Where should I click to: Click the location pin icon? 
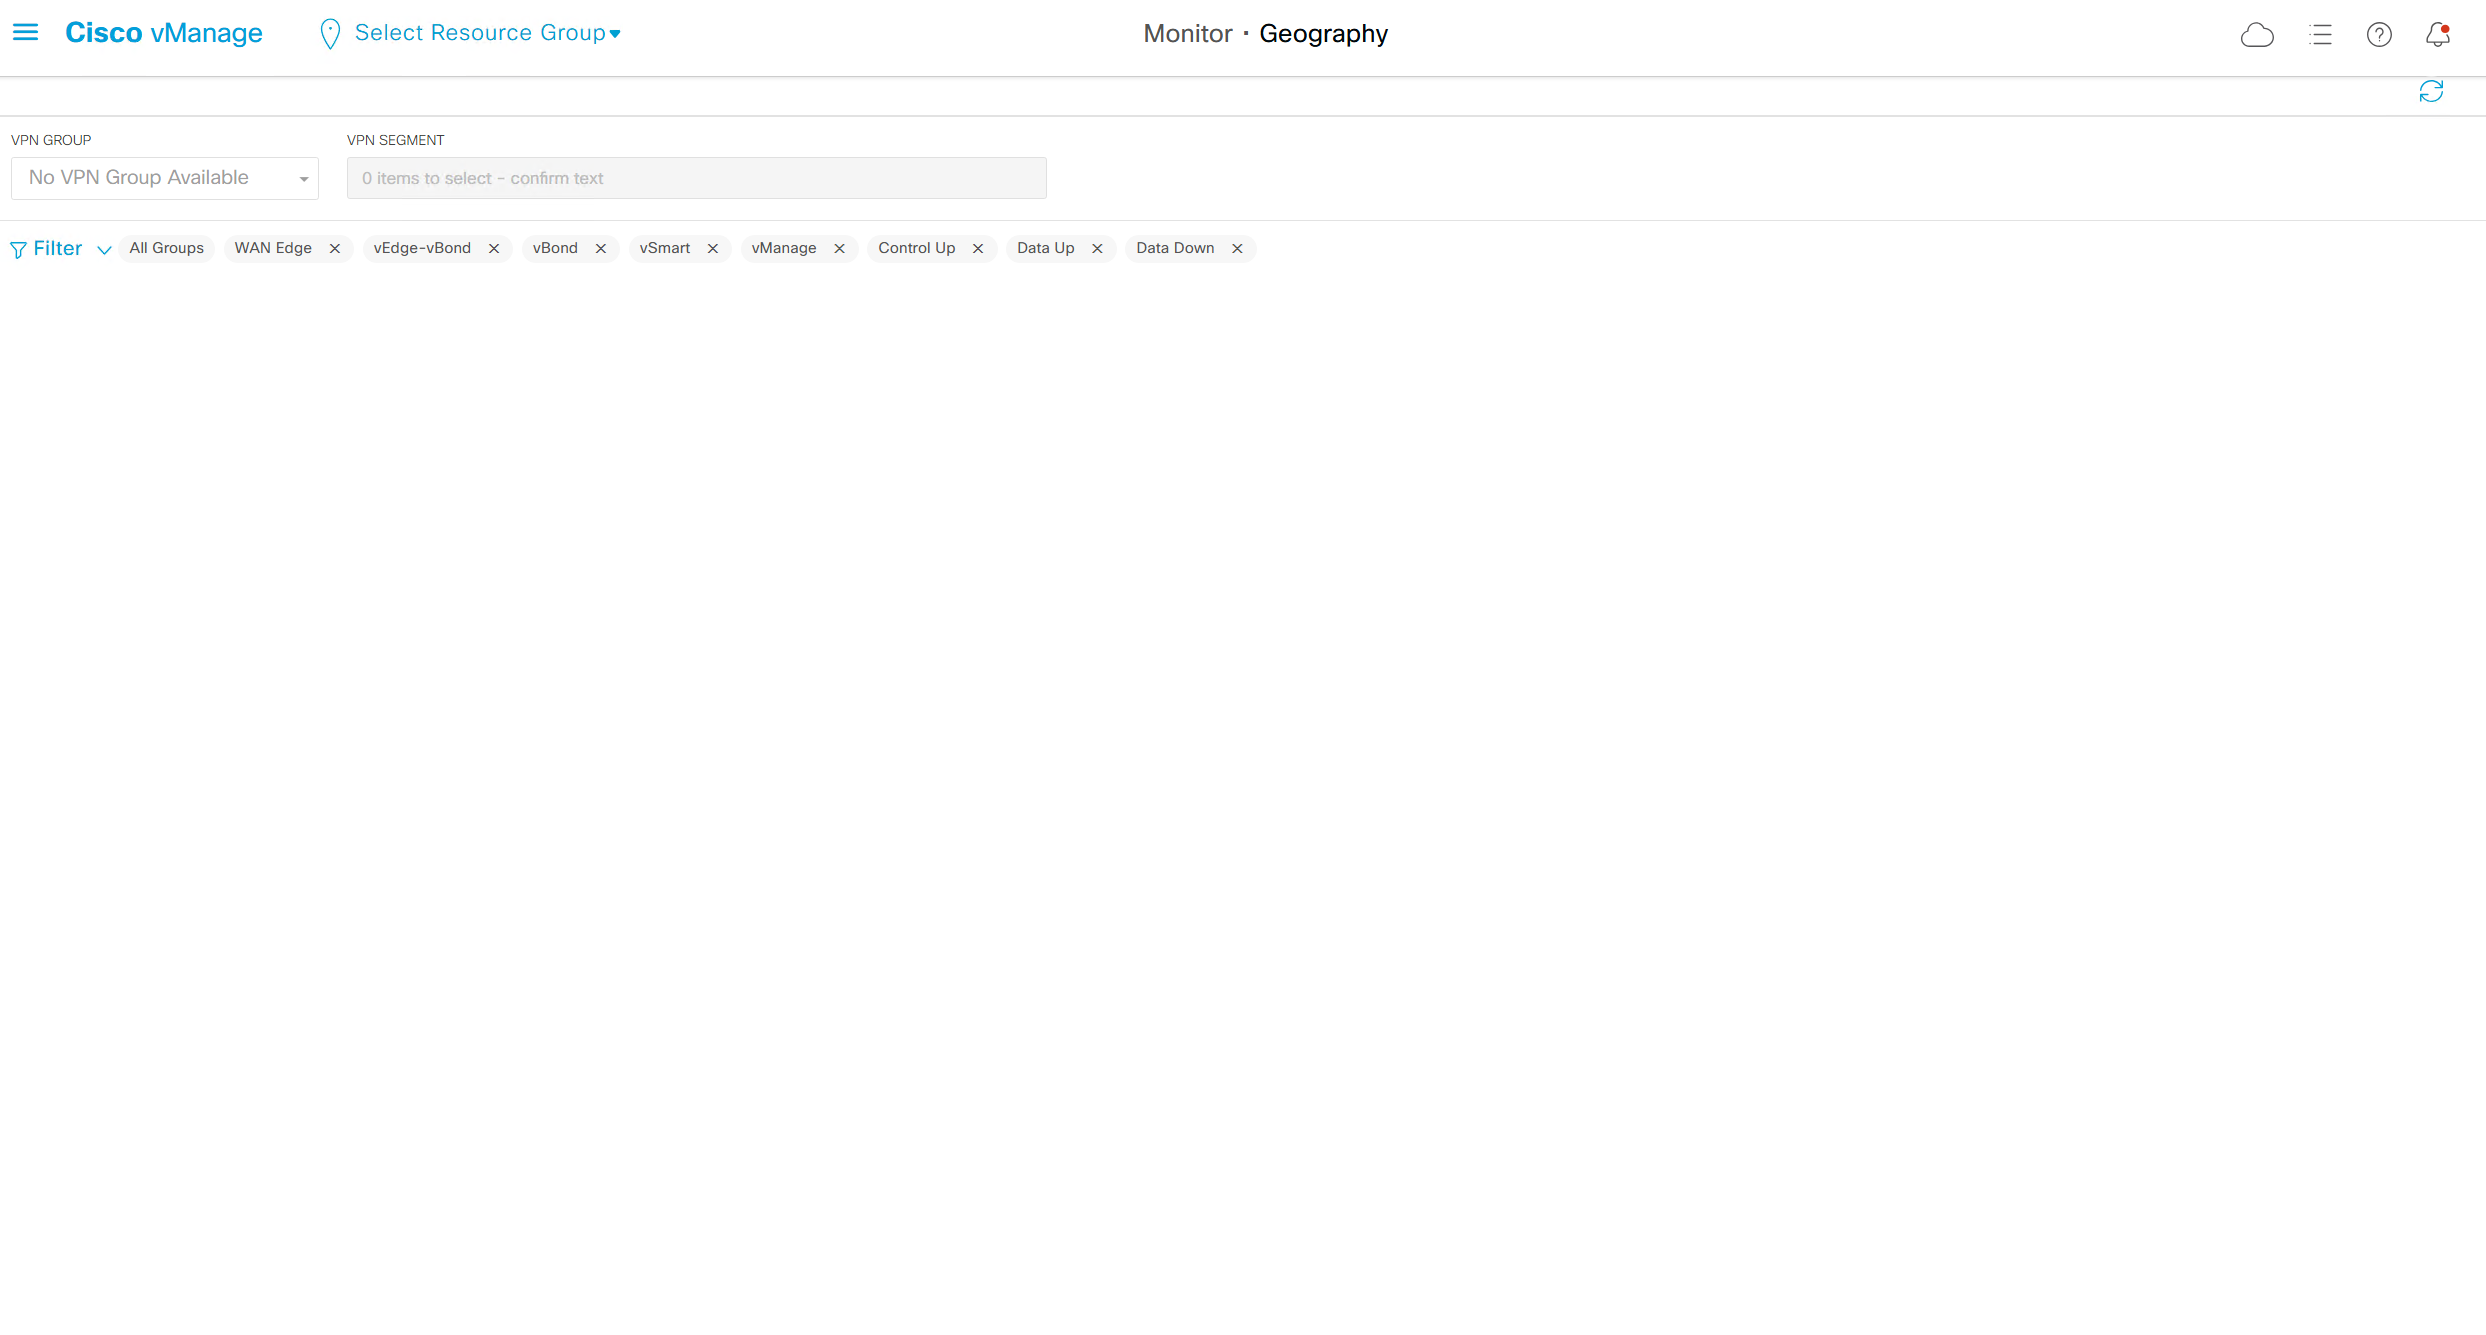(x=329, y=34)
